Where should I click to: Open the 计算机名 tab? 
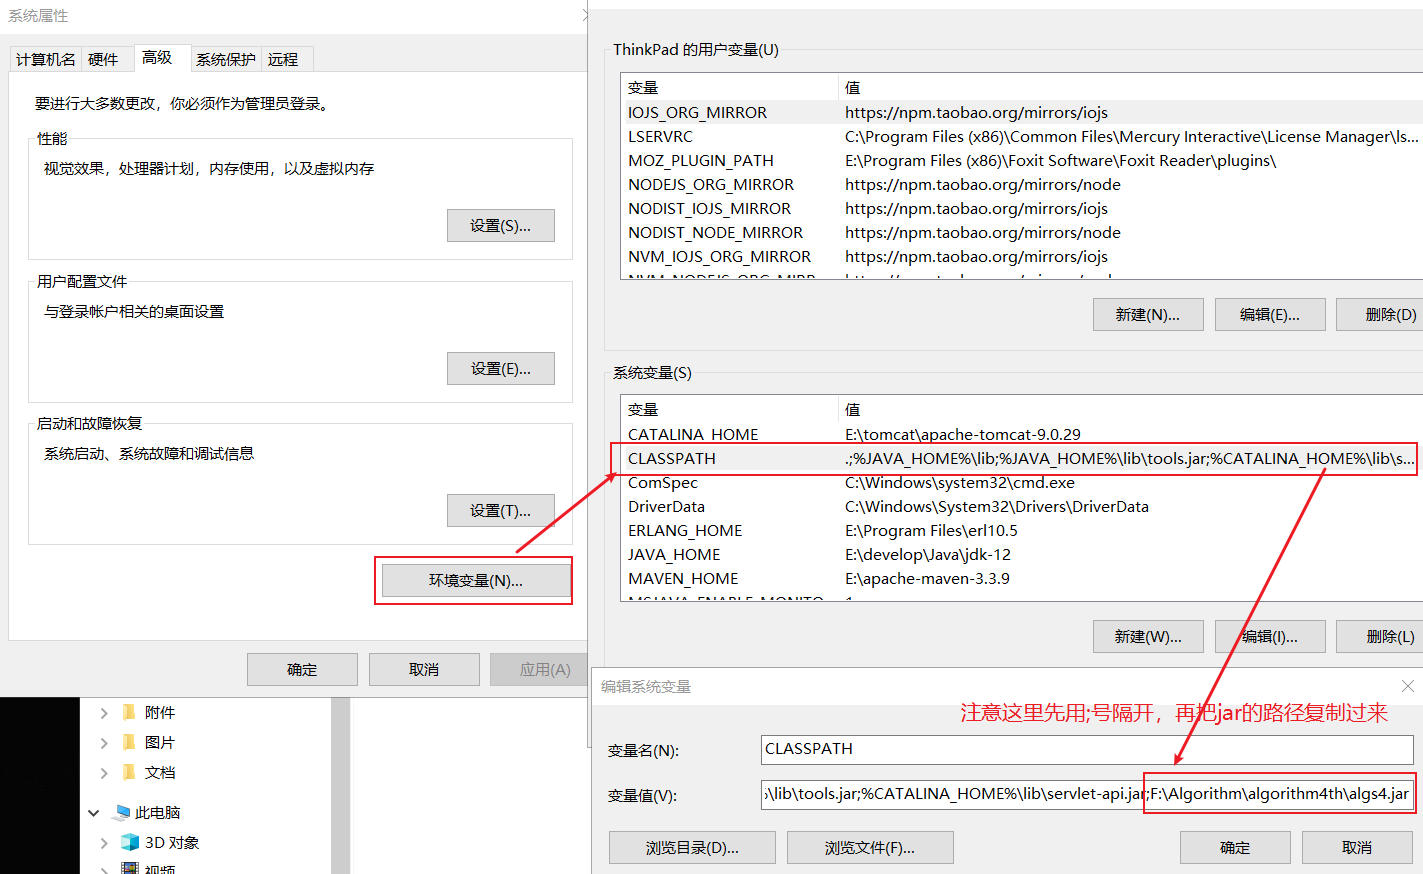46,59
